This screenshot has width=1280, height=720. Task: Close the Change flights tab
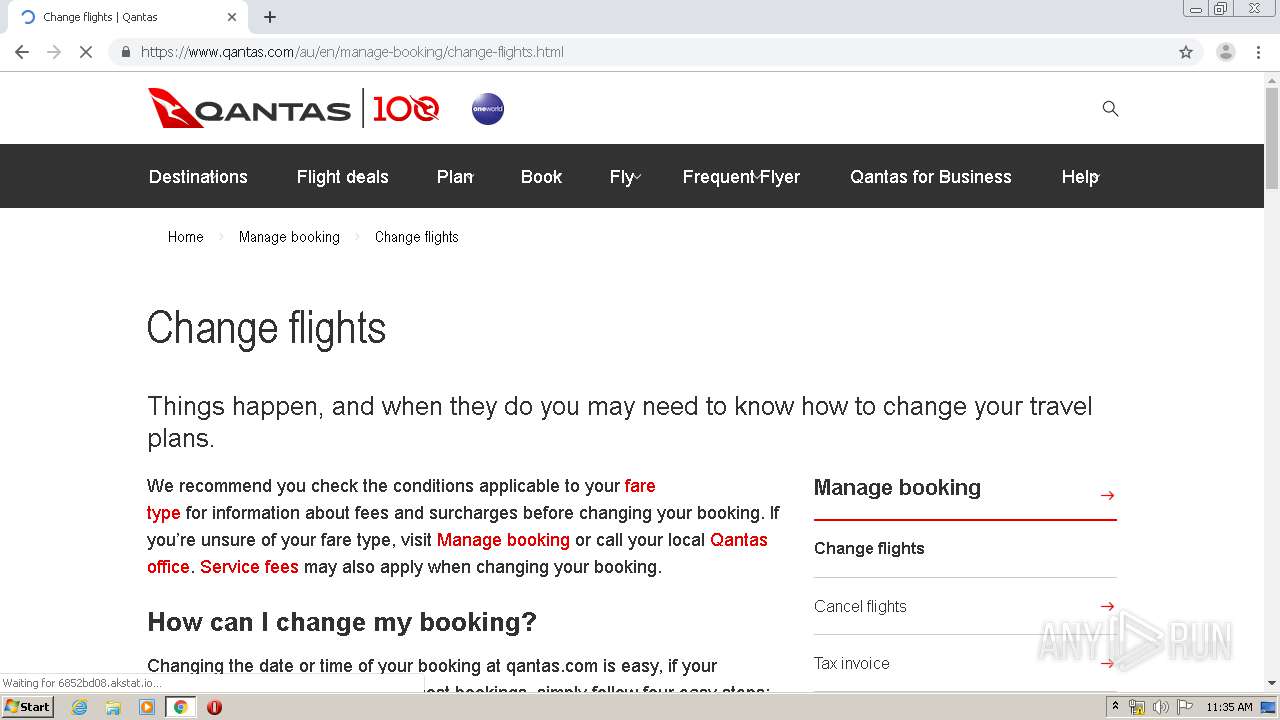point(232,17)
